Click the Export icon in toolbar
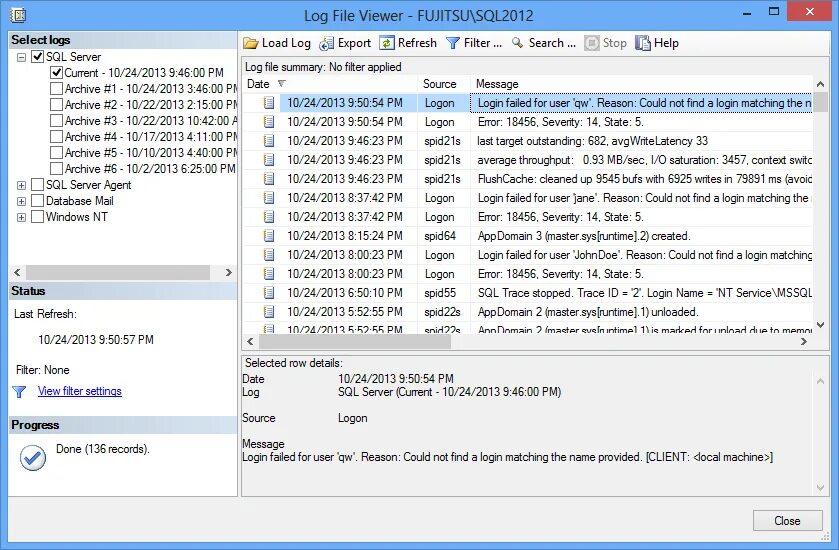The height and width of the screenshot is (550, 839). (x=326, y=43)
